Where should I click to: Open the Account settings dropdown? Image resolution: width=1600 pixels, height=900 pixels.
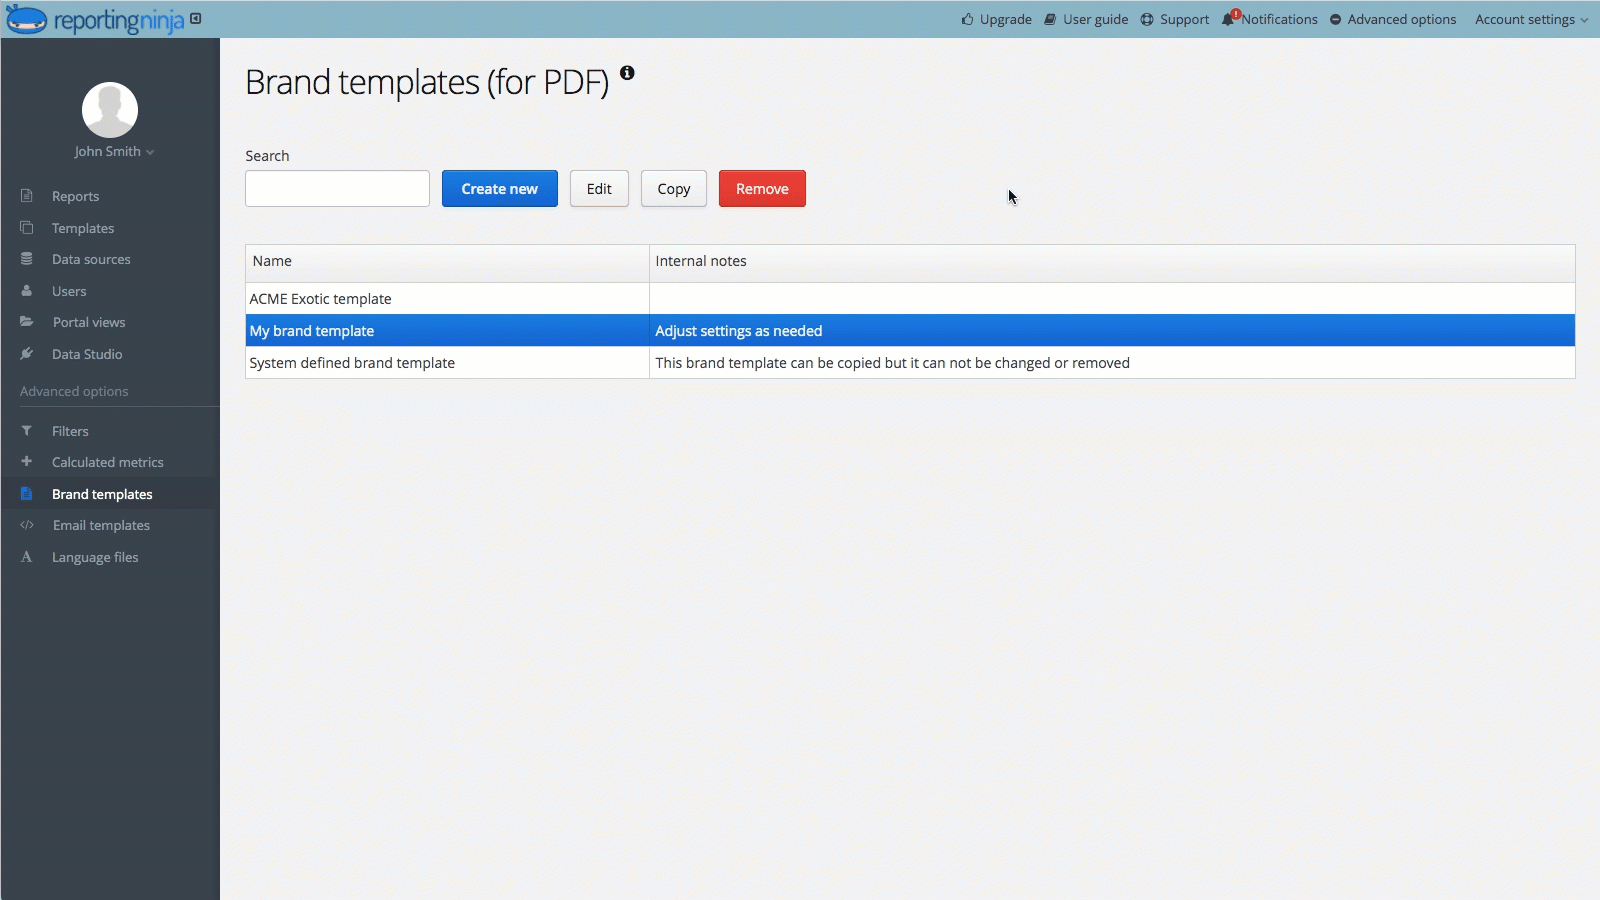[x=1530, y=19]
